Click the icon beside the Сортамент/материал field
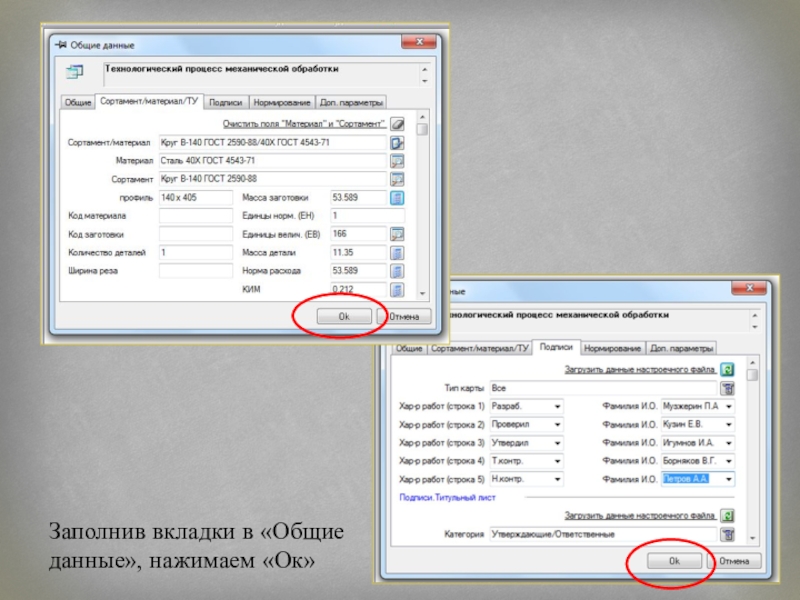 pos(397,143)
